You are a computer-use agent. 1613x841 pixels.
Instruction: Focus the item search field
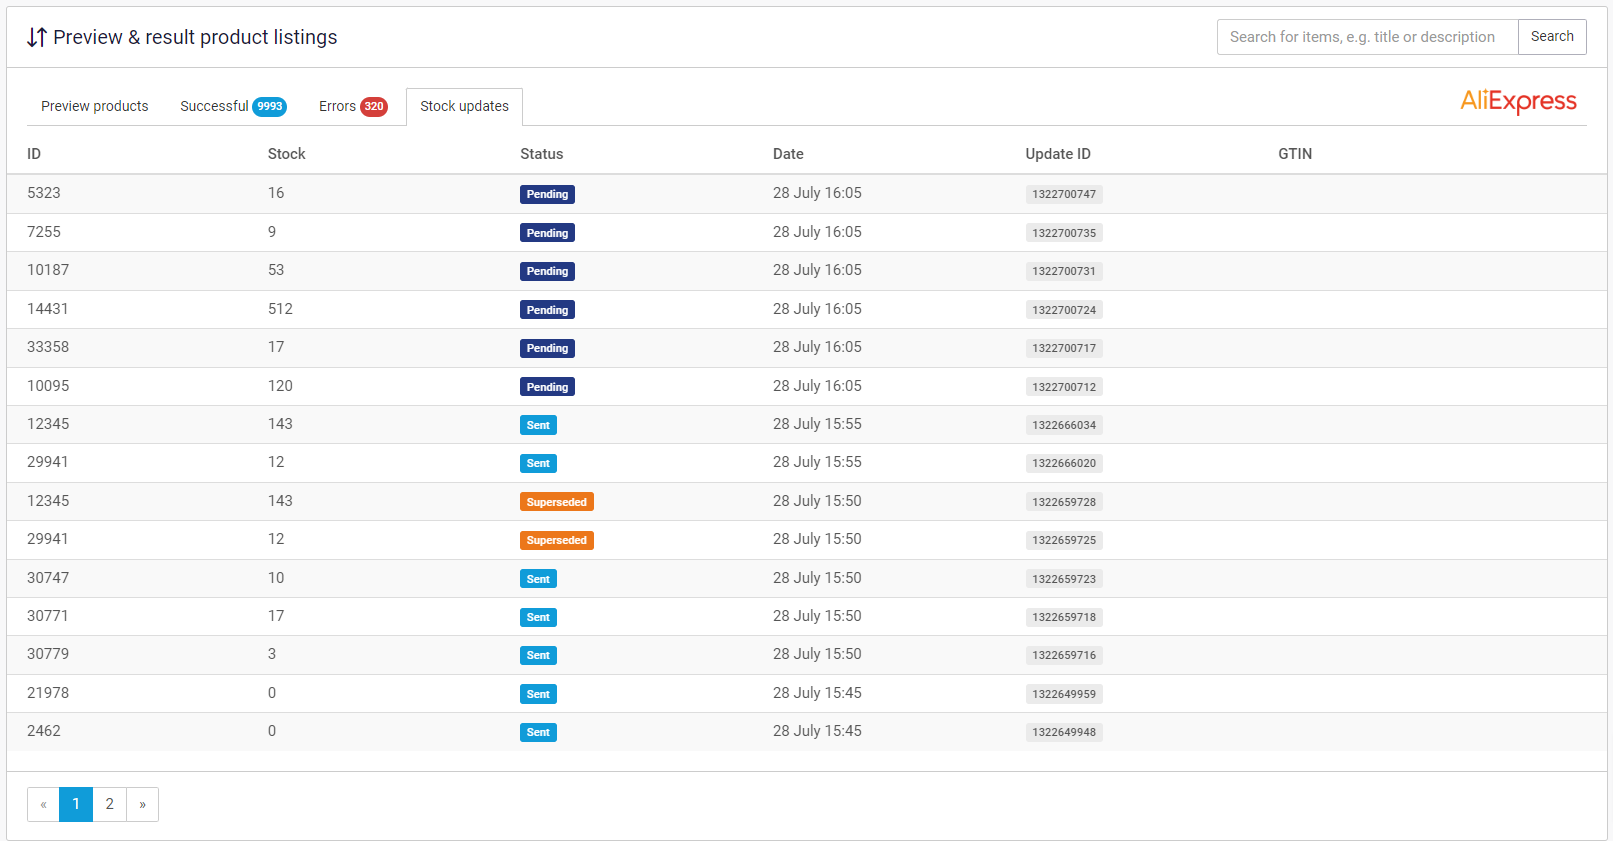(x=1367, y=37)
